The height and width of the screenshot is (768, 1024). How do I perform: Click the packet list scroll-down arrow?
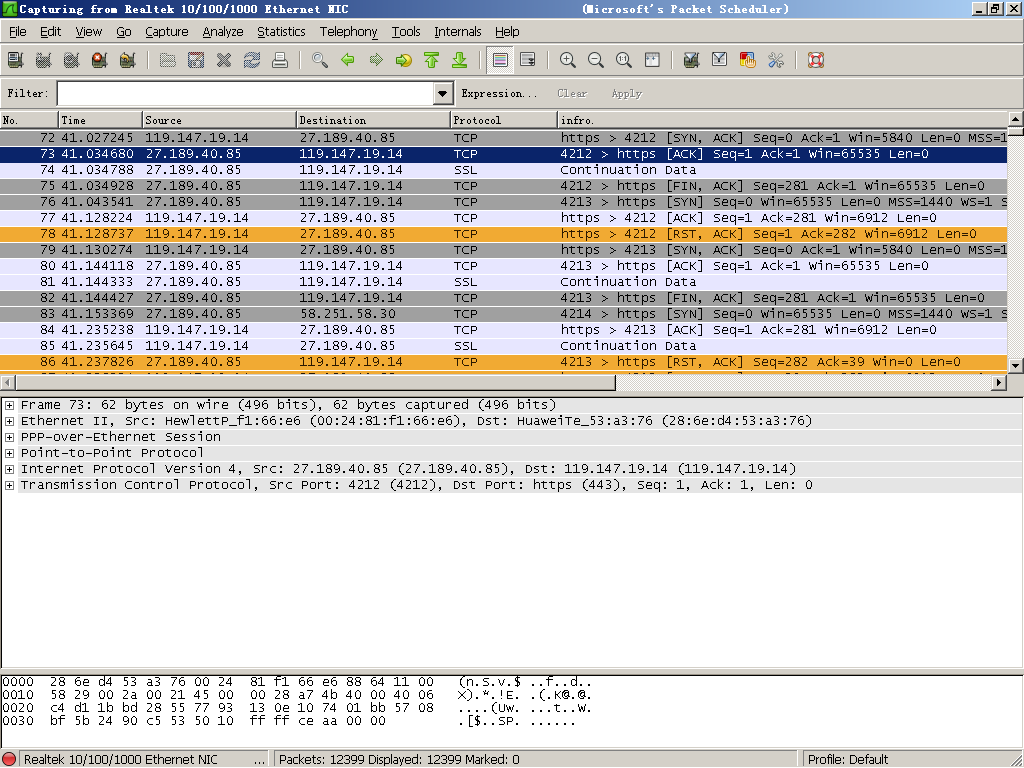click(x=1016, y=366)
